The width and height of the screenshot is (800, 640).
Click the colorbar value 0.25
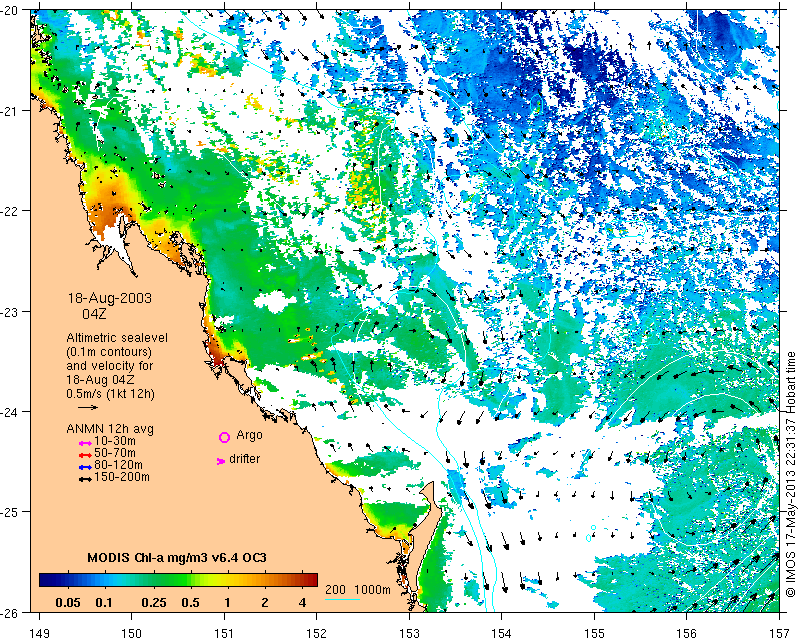click(154, 603)
